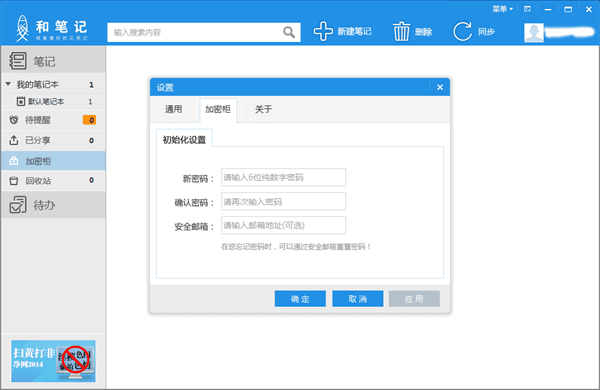Switch to the 通用 settings tab
This screenshot has width=600, height=390.
point(173,109)
